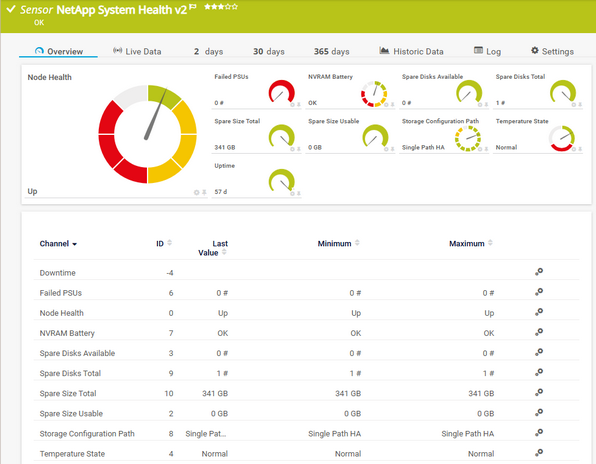Open channel settings for Spare Disks Total row
Image resolution: width=596 pixels, height=464 pixels.
539,372
